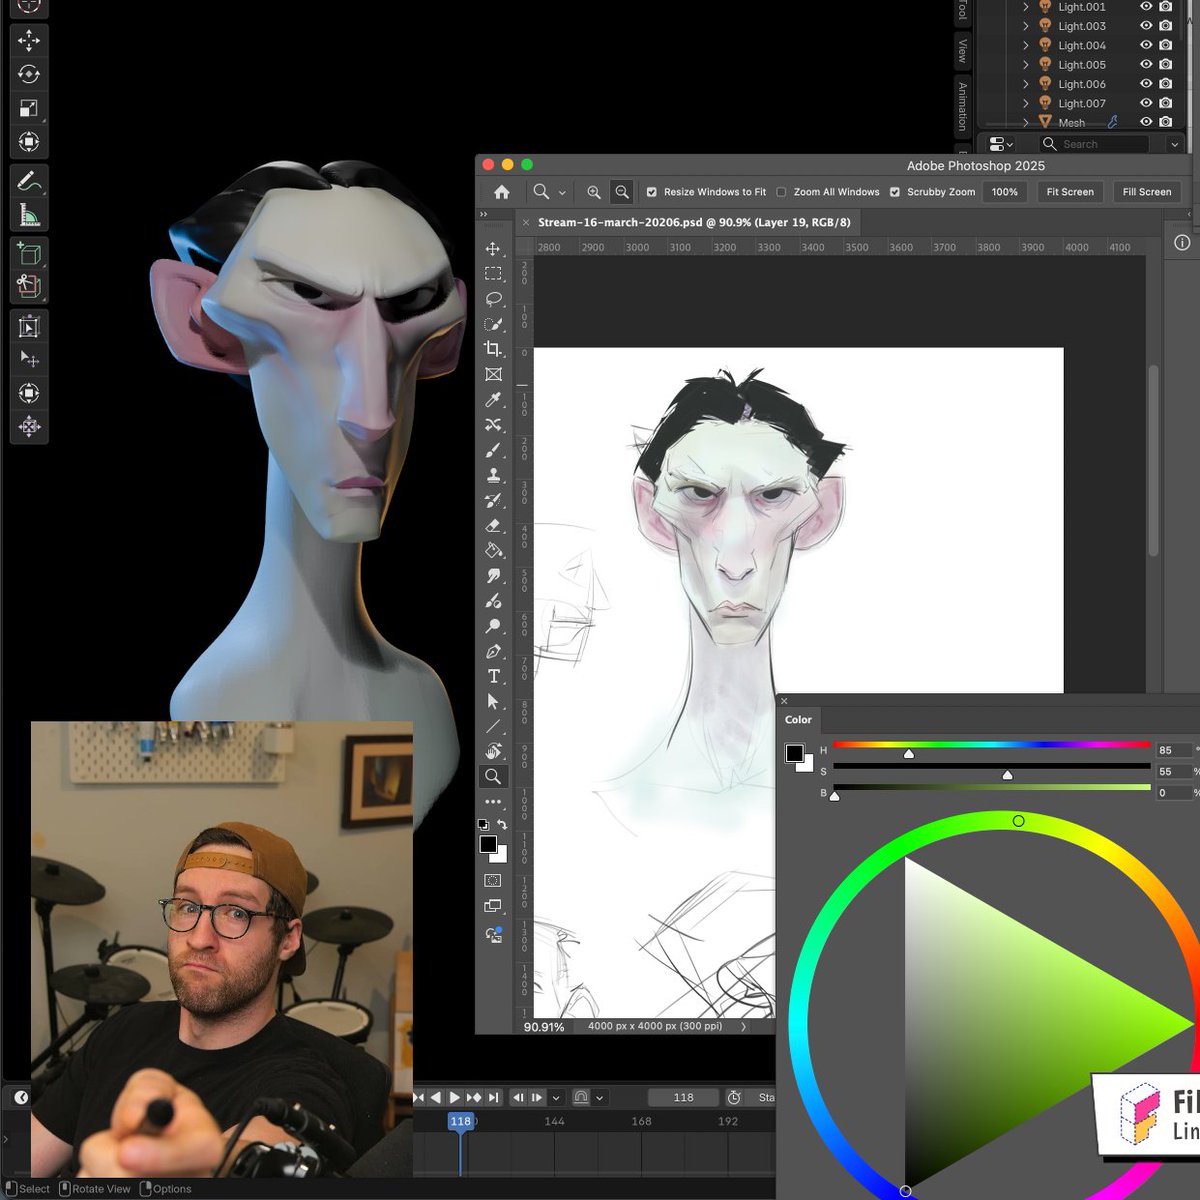Select the Clone Stamp tool
The width and height of the screenshot is (1200, 1200).
coord(493,475)
